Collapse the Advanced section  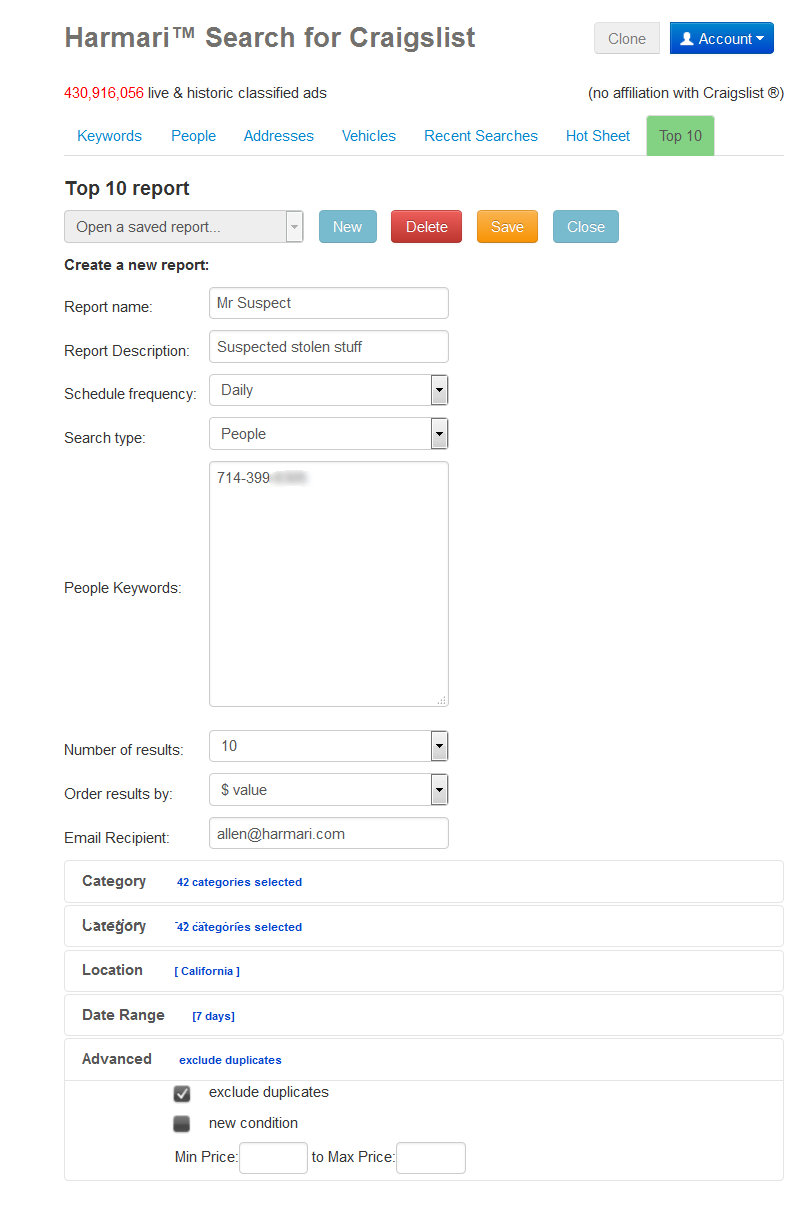point(424,1059)
